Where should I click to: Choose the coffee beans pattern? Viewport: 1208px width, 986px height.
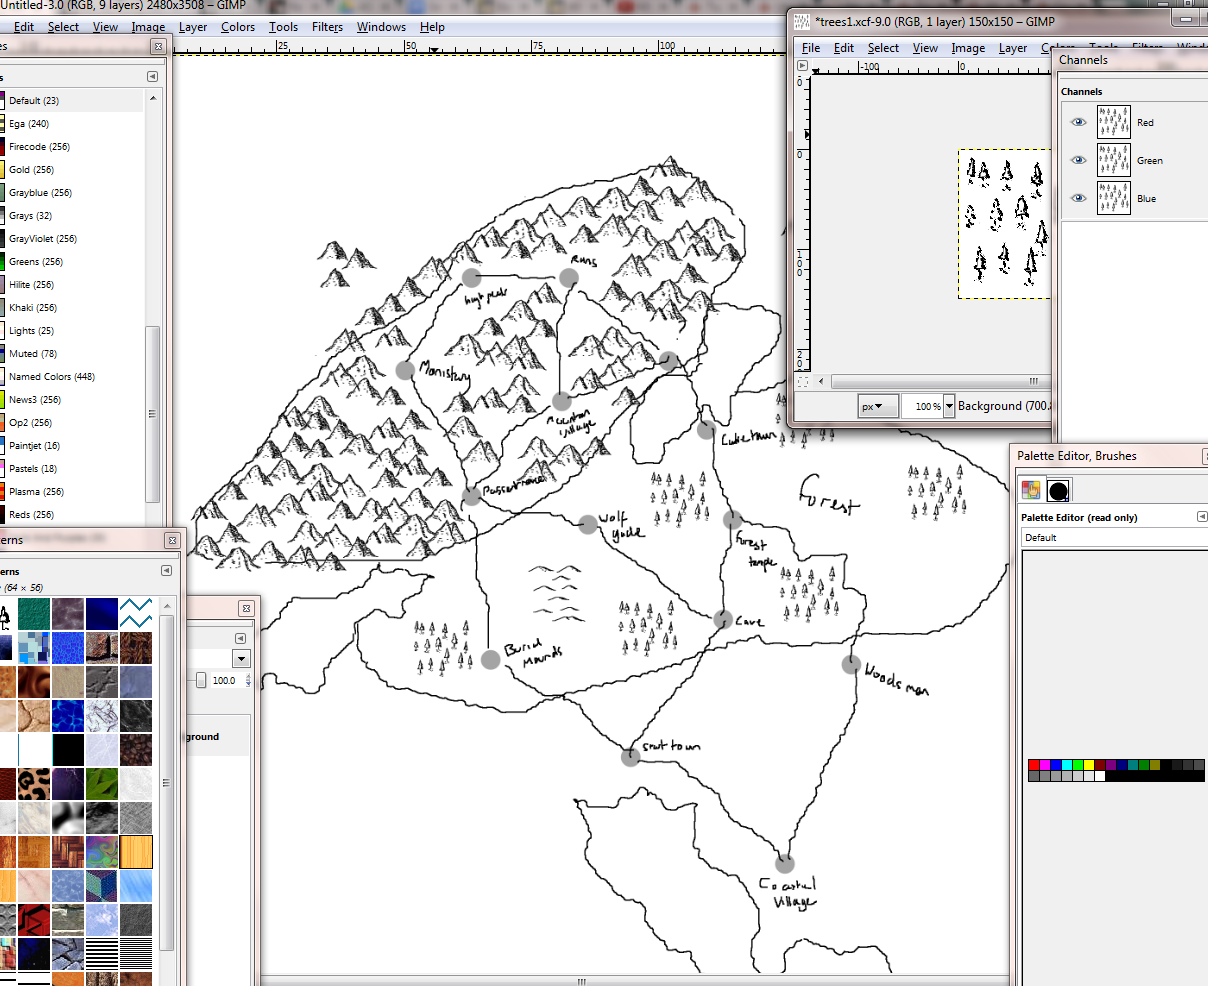(x=135, y=750)
